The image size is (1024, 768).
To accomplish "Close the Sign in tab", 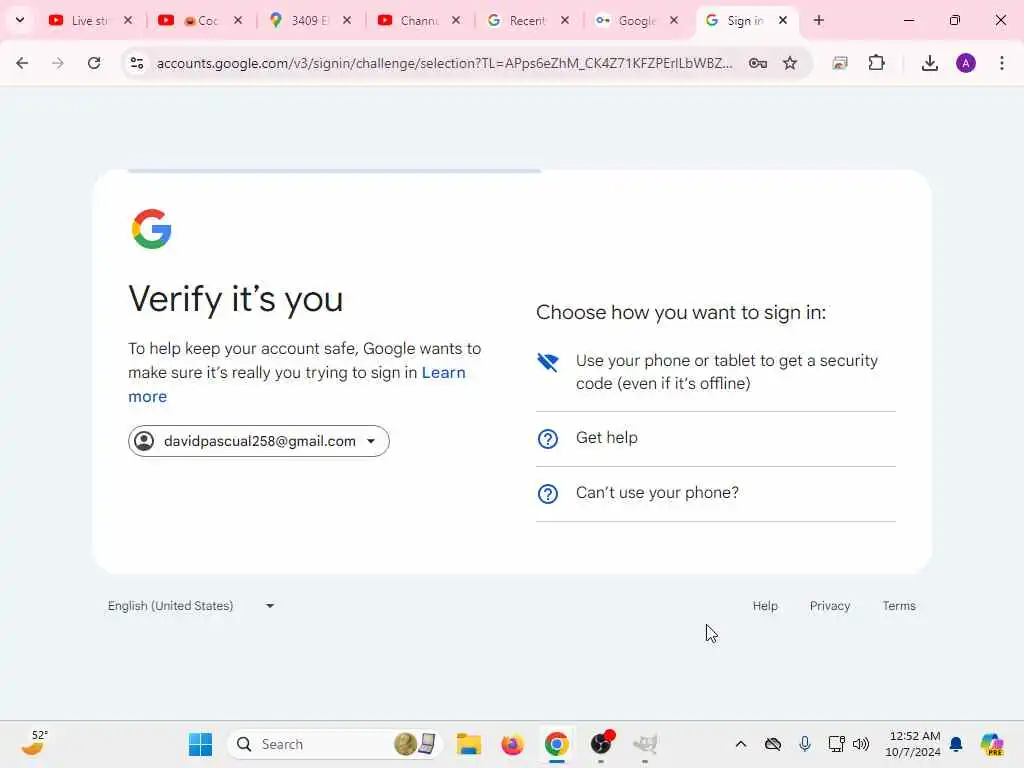I will coord(782,20).
